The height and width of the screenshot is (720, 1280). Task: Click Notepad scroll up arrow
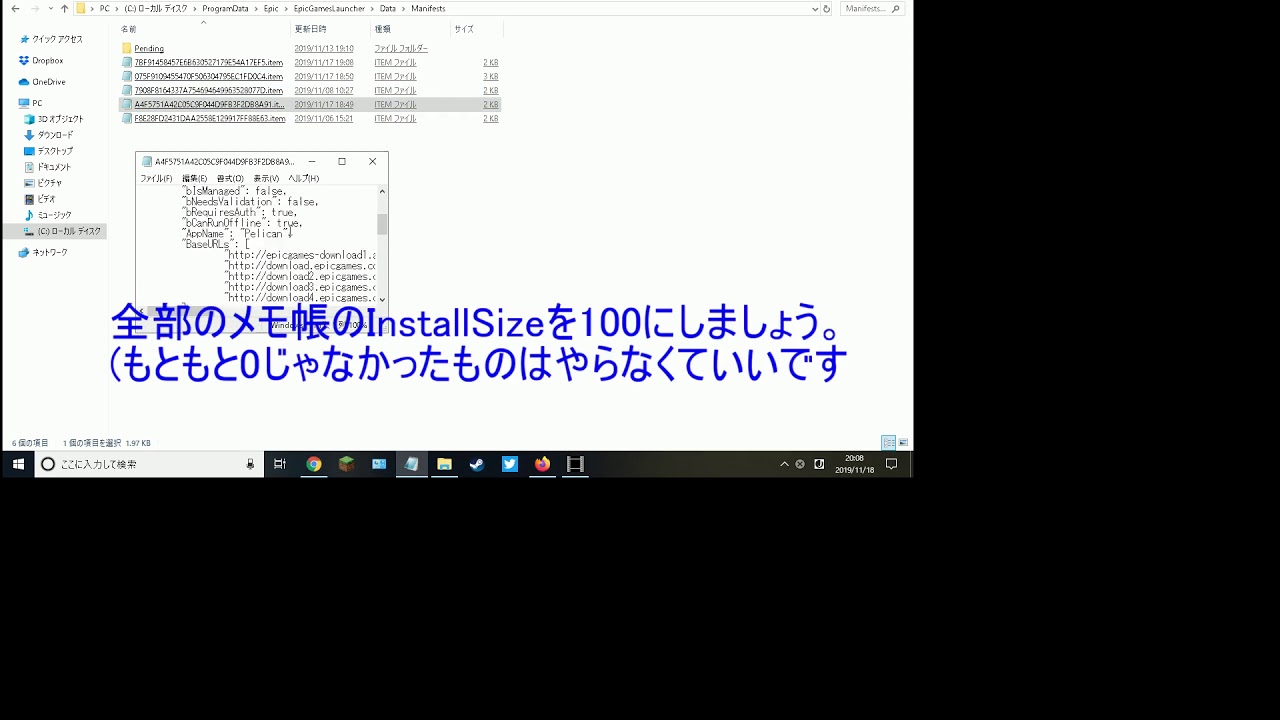[x=382, y=191]
